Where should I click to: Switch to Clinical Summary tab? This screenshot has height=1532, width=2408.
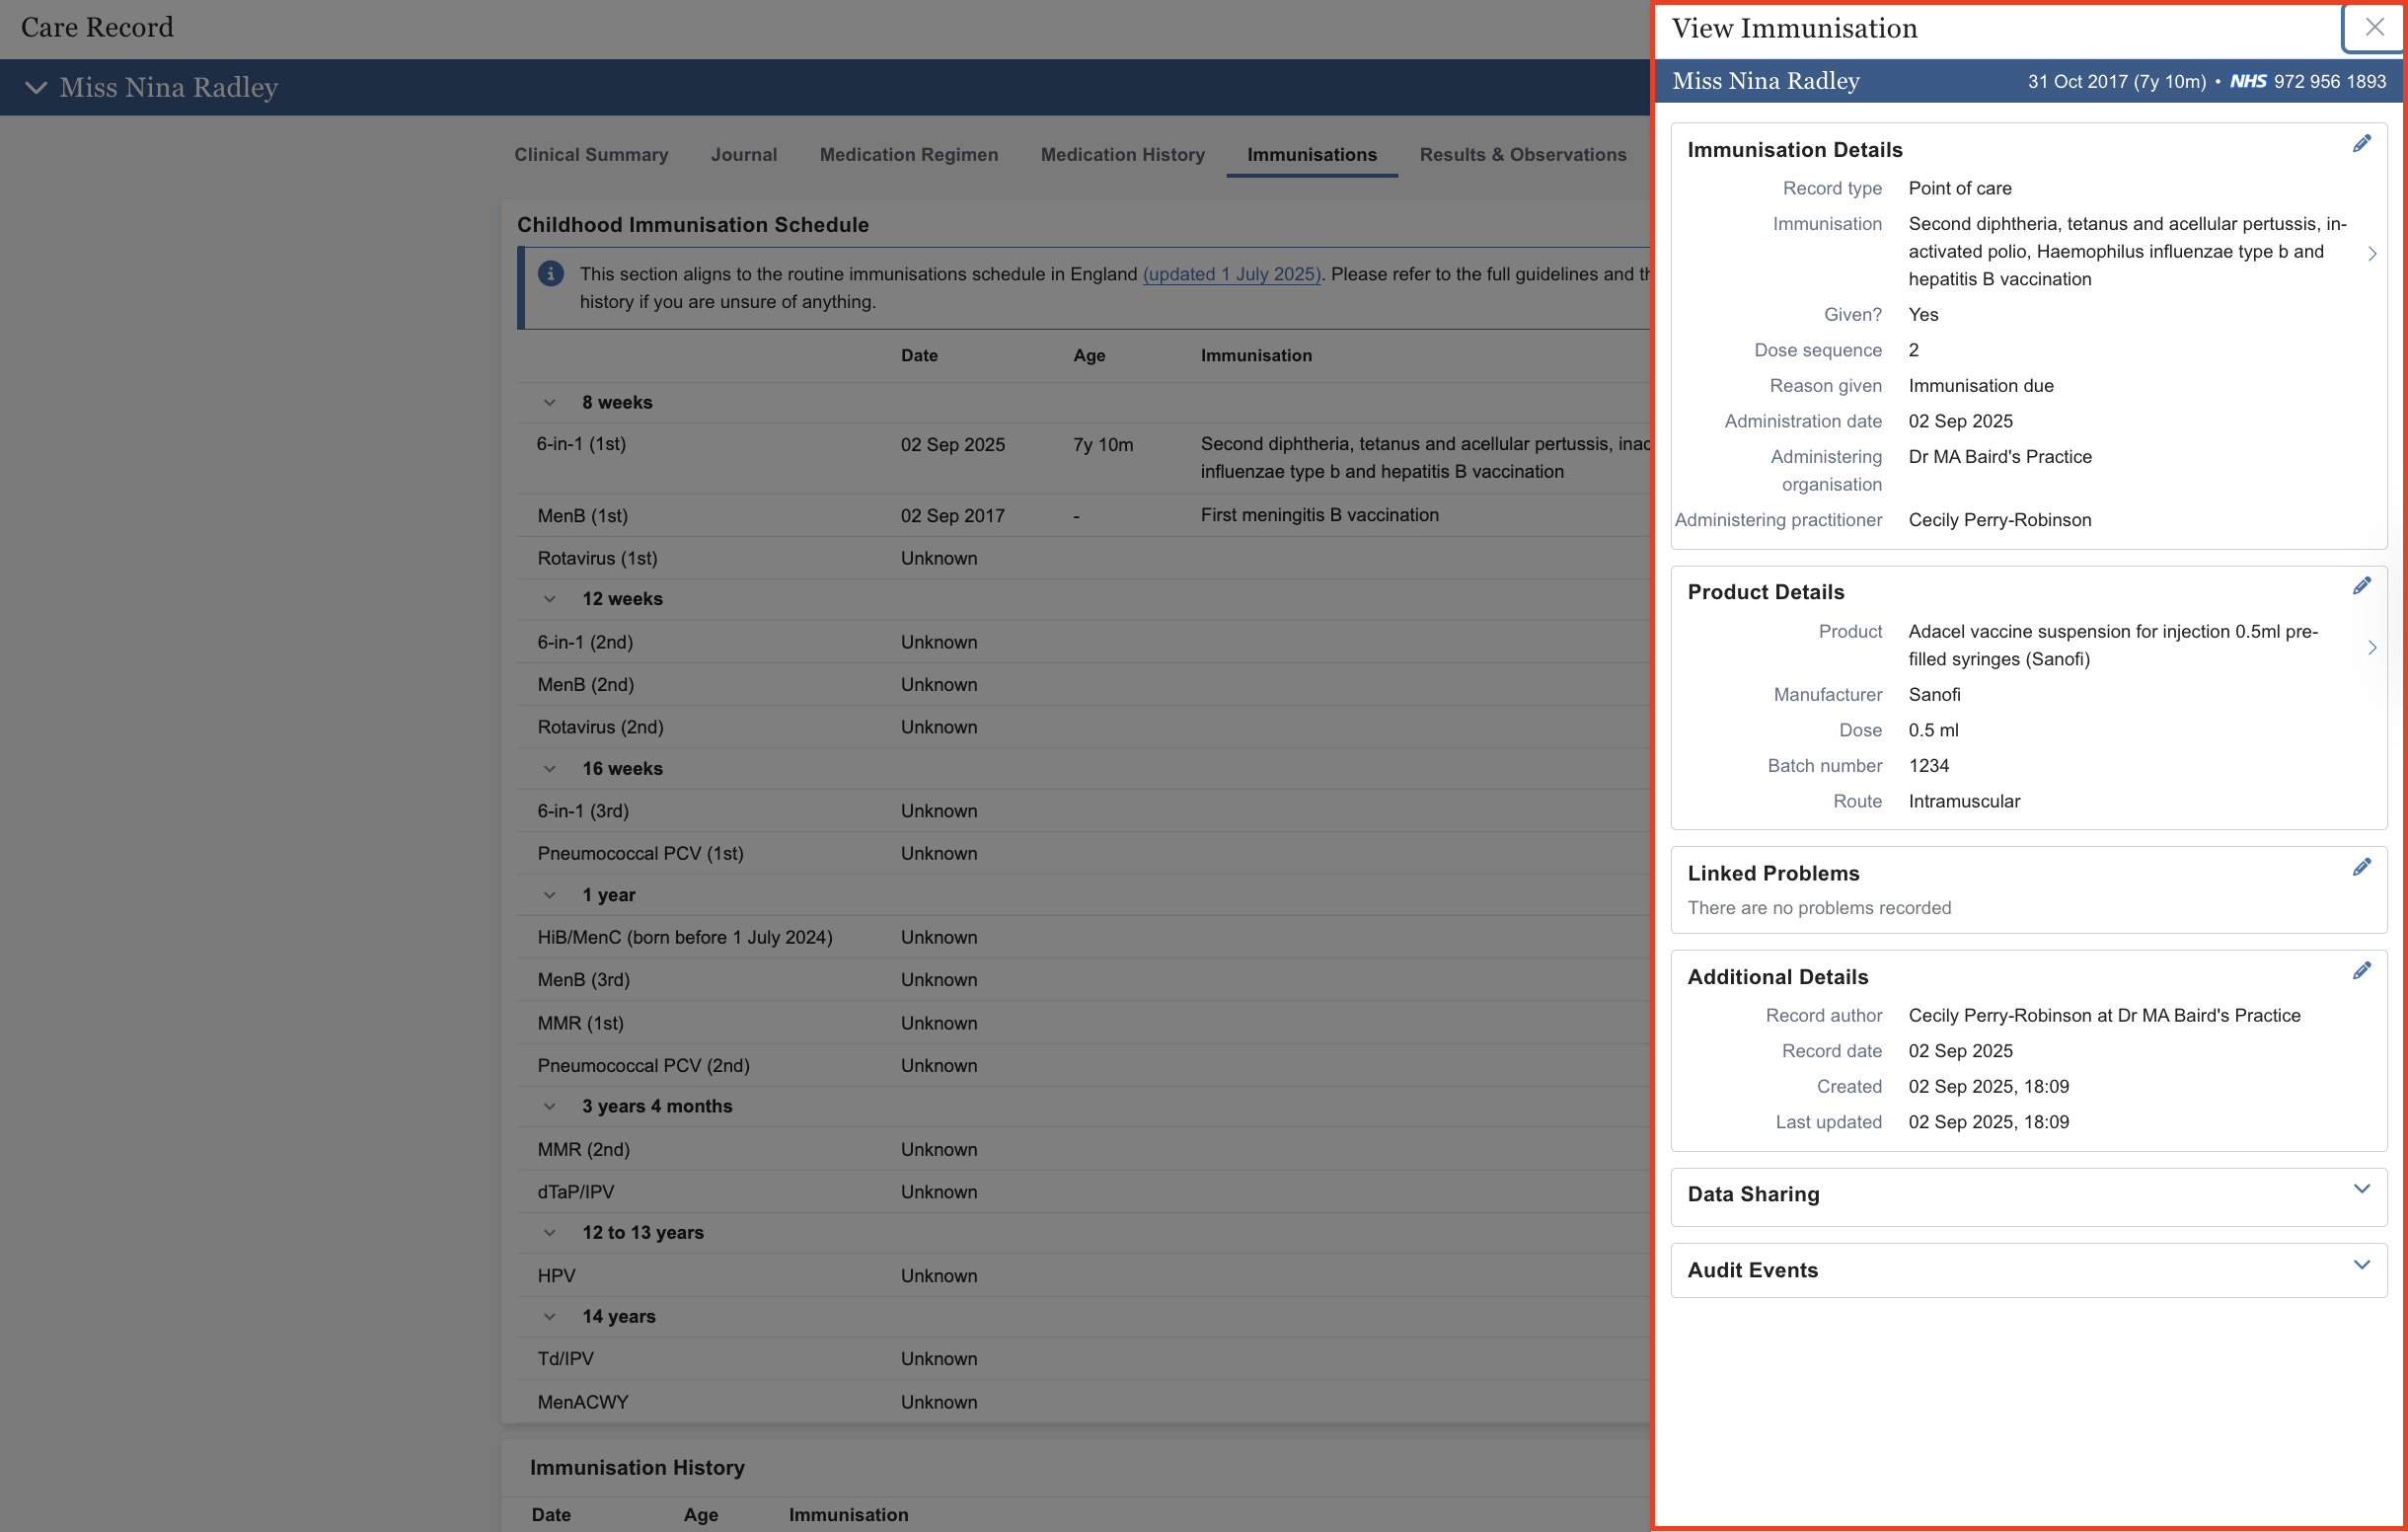pyautogui.click(x=591, y=155)
